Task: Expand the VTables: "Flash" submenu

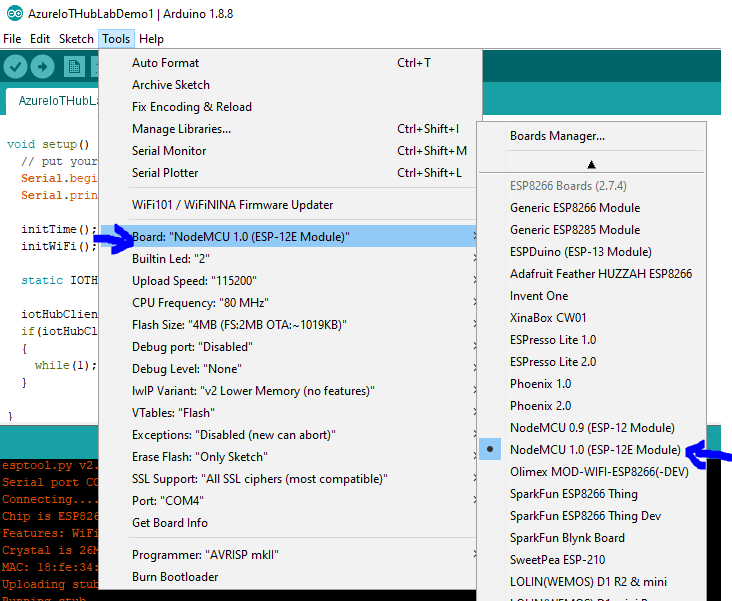Action: tap(290, 412)
